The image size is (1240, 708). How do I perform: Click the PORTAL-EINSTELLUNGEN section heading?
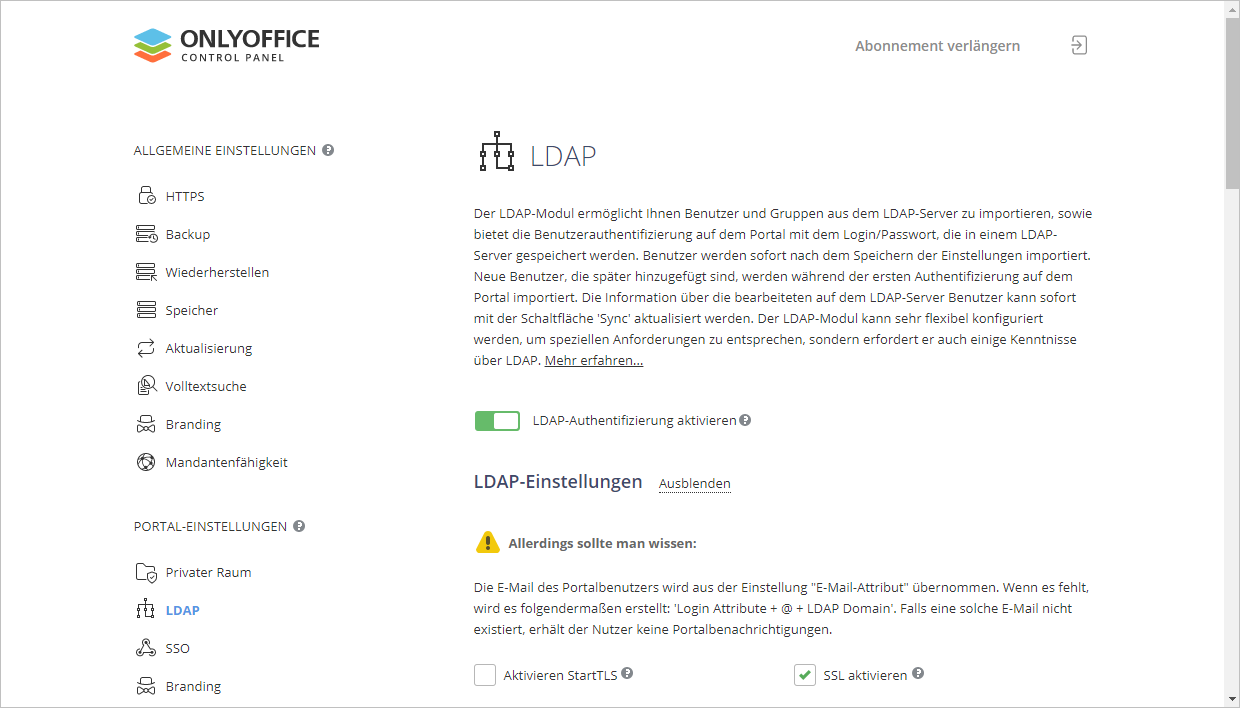click(210, 526)
